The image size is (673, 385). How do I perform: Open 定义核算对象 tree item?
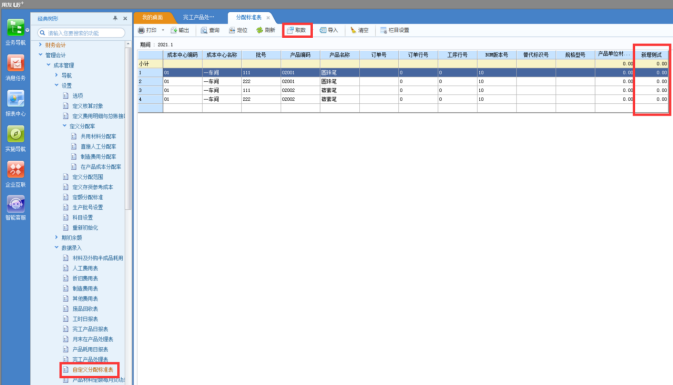[x=87, y=106]
